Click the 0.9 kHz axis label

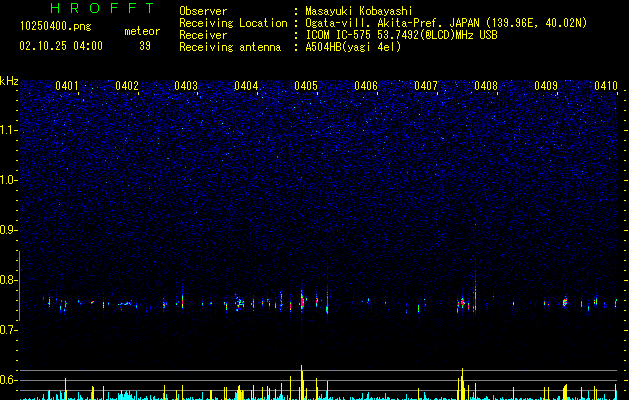pos(8,230)
